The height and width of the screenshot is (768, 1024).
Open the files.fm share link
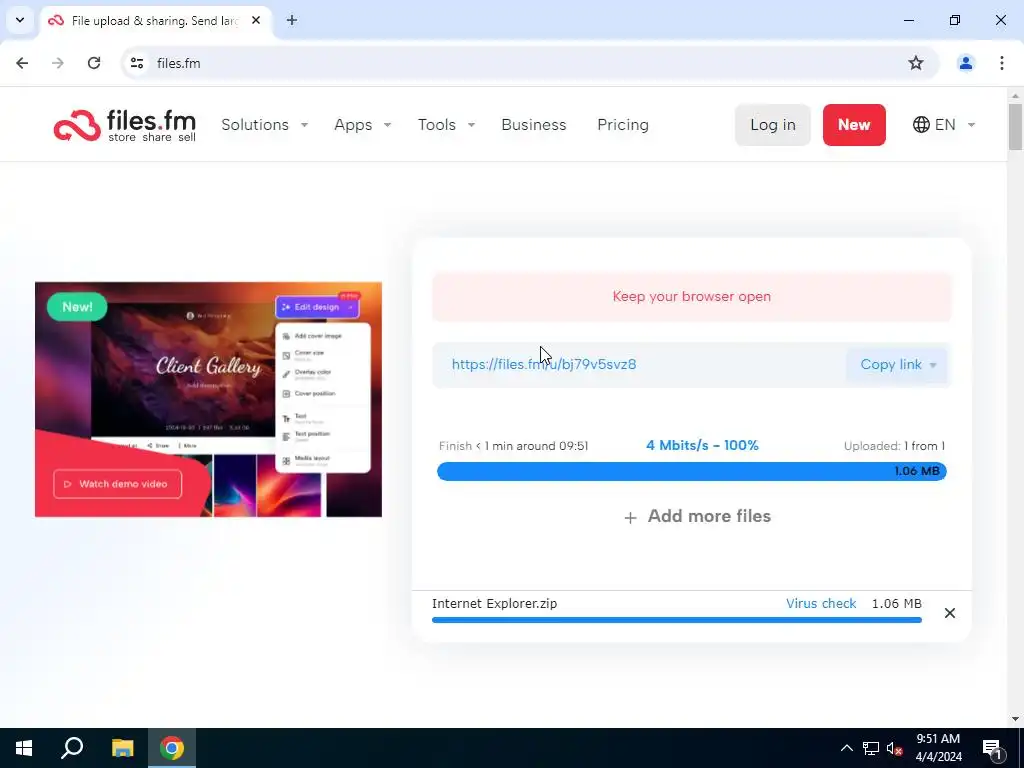click(544, 364)
